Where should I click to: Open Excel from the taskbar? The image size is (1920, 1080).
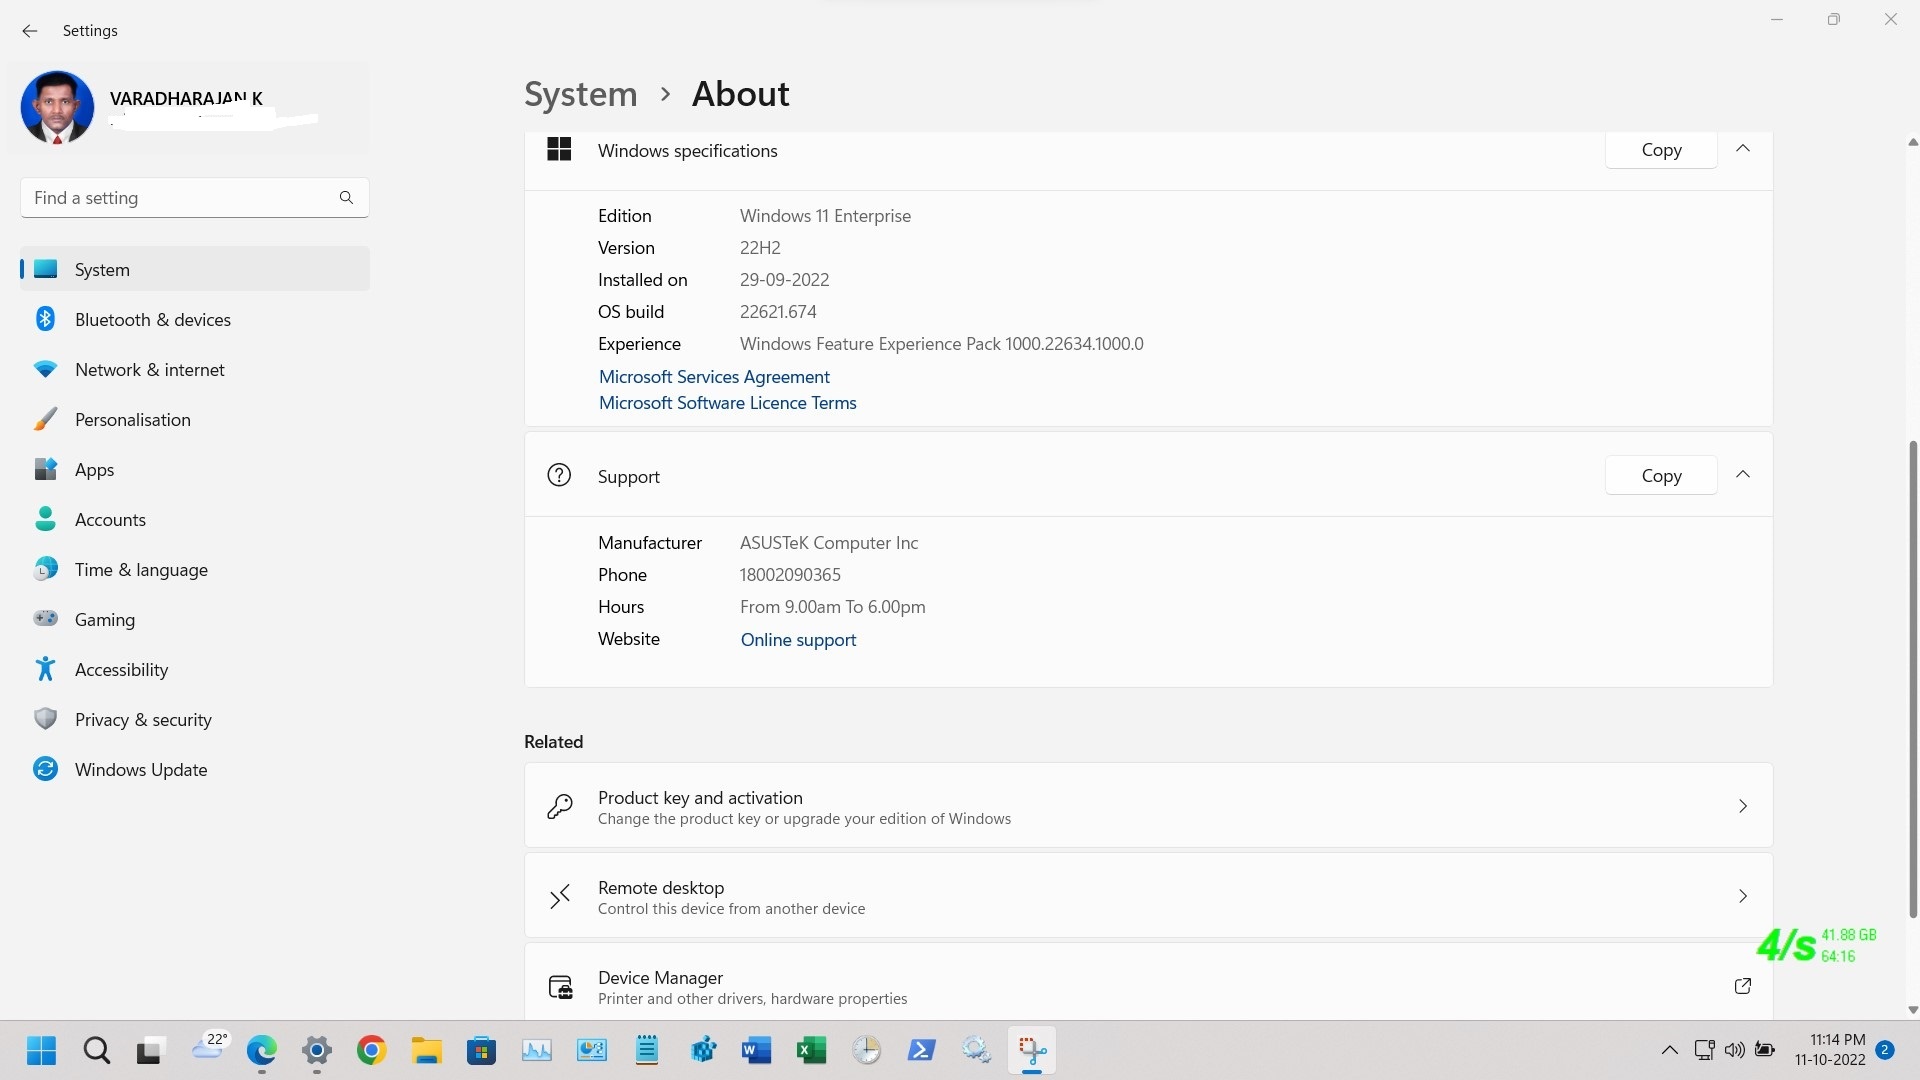coord(811,1050)
